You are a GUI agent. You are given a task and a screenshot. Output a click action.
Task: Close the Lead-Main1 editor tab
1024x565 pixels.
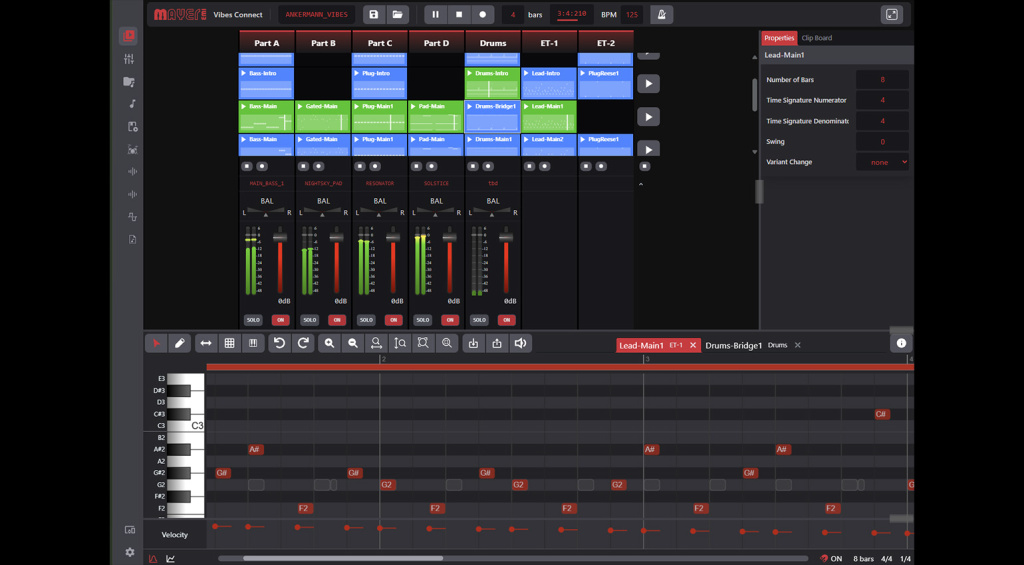coord(693,345)
